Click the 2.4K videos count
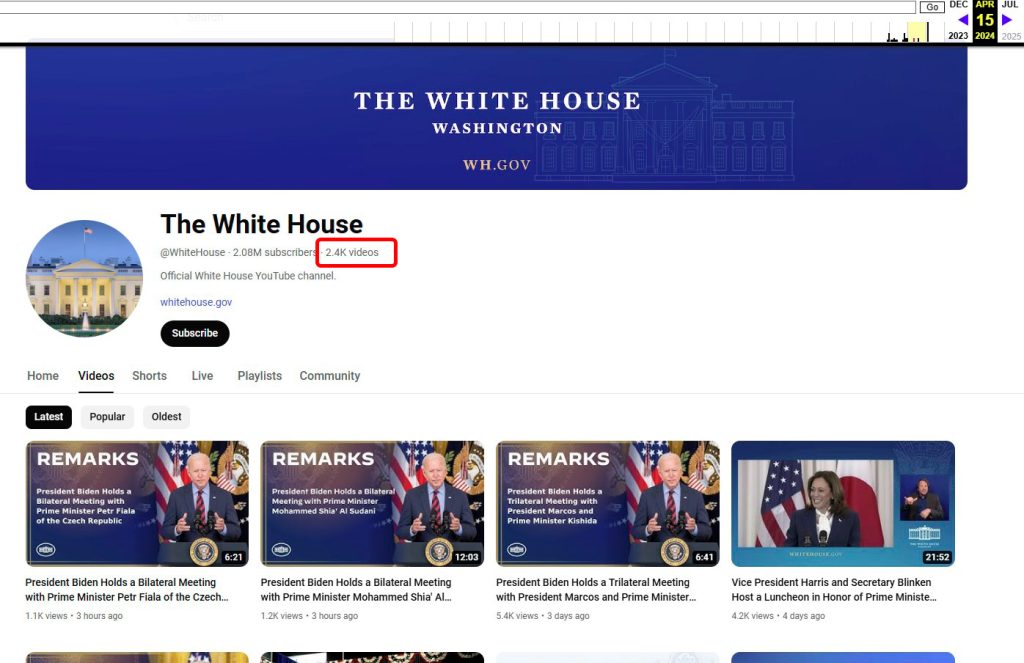This screenshot has height=663, width=1024. (352, 252)
